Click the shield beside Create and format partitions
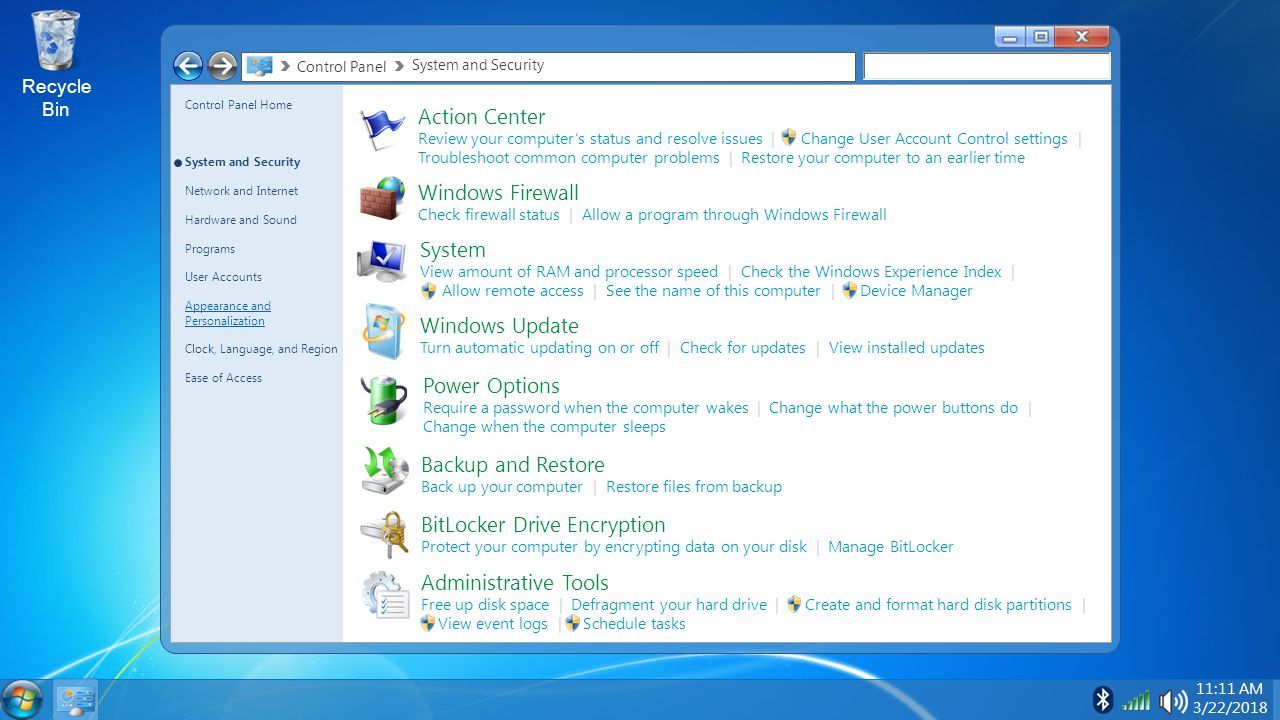Screen dimensions: 1280x720 pyautogui.click(x=794, y=604)
